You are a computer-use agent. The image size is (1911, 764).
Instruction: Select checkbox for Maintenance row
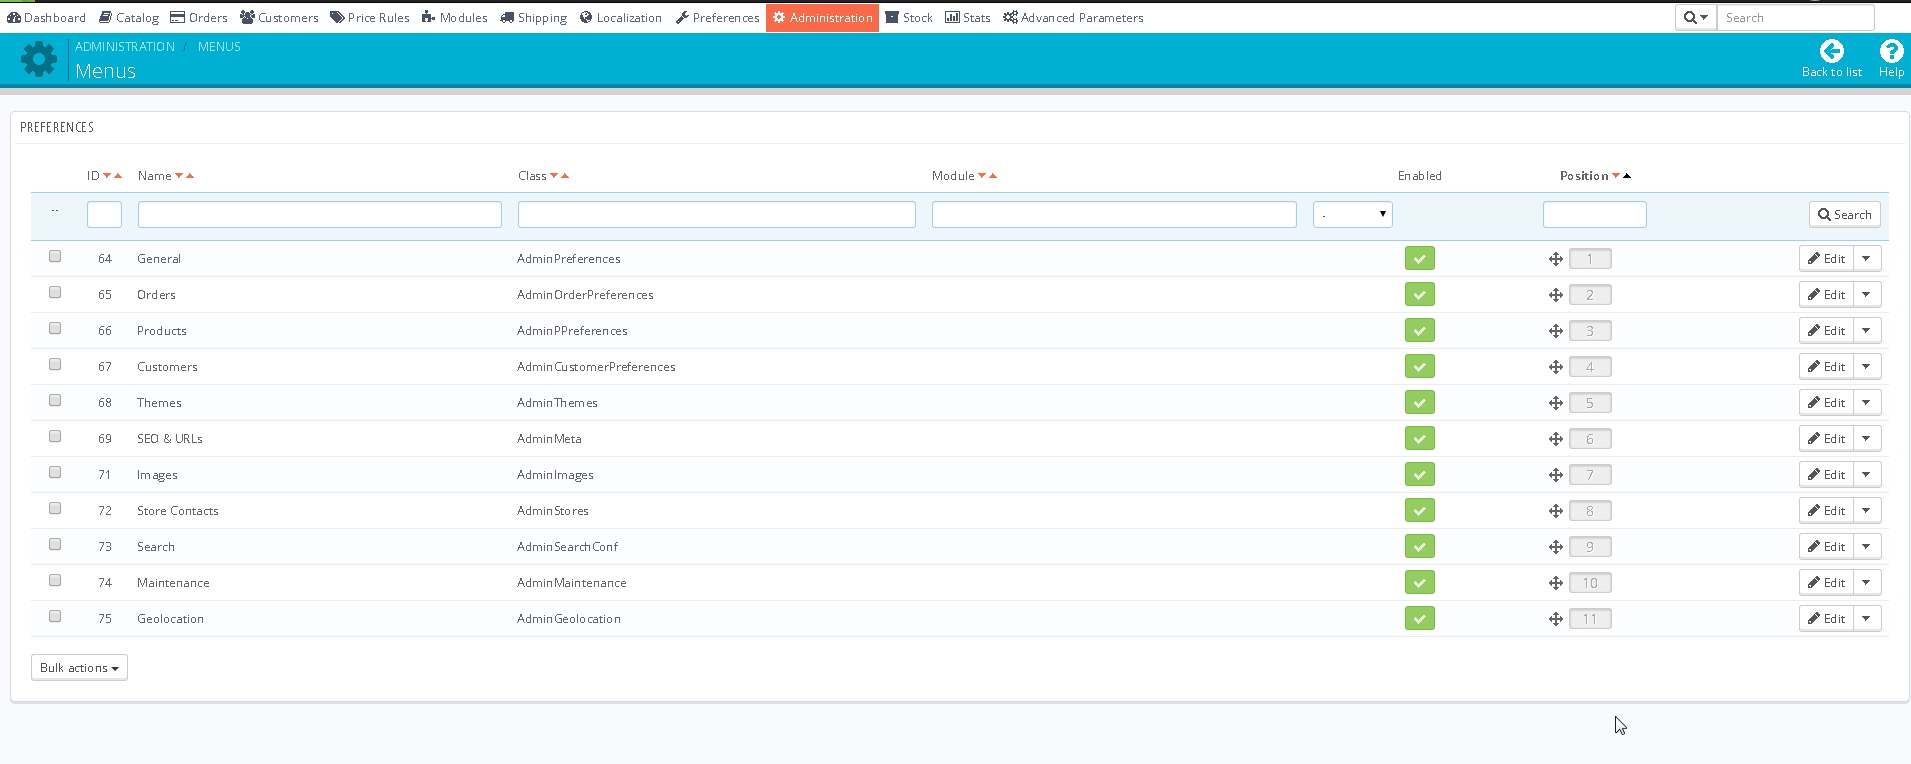click(55, 581)
